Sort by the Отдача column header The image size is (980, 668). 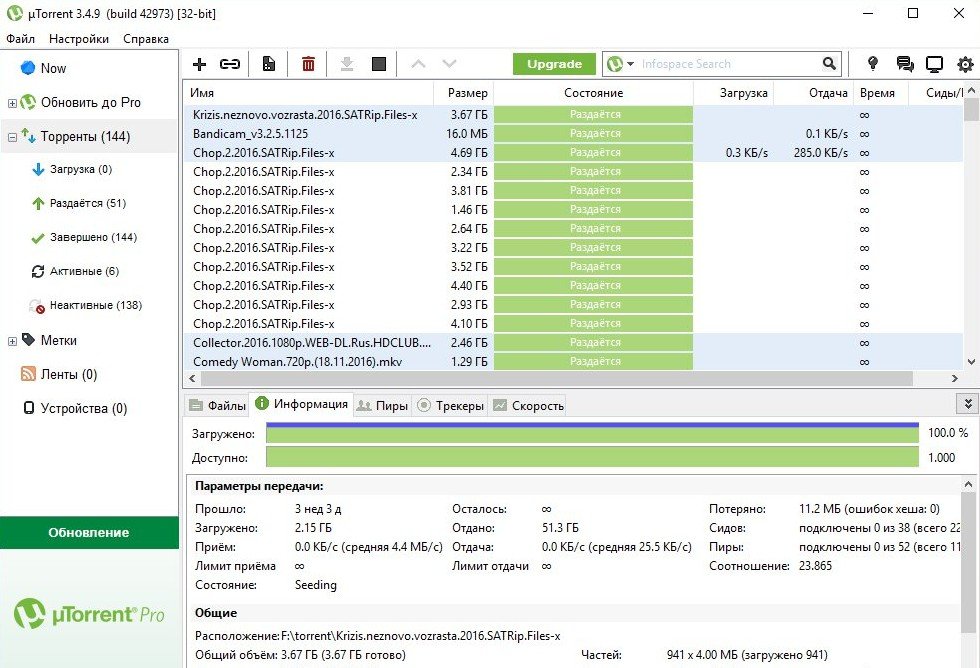click(x=814, y=93)
